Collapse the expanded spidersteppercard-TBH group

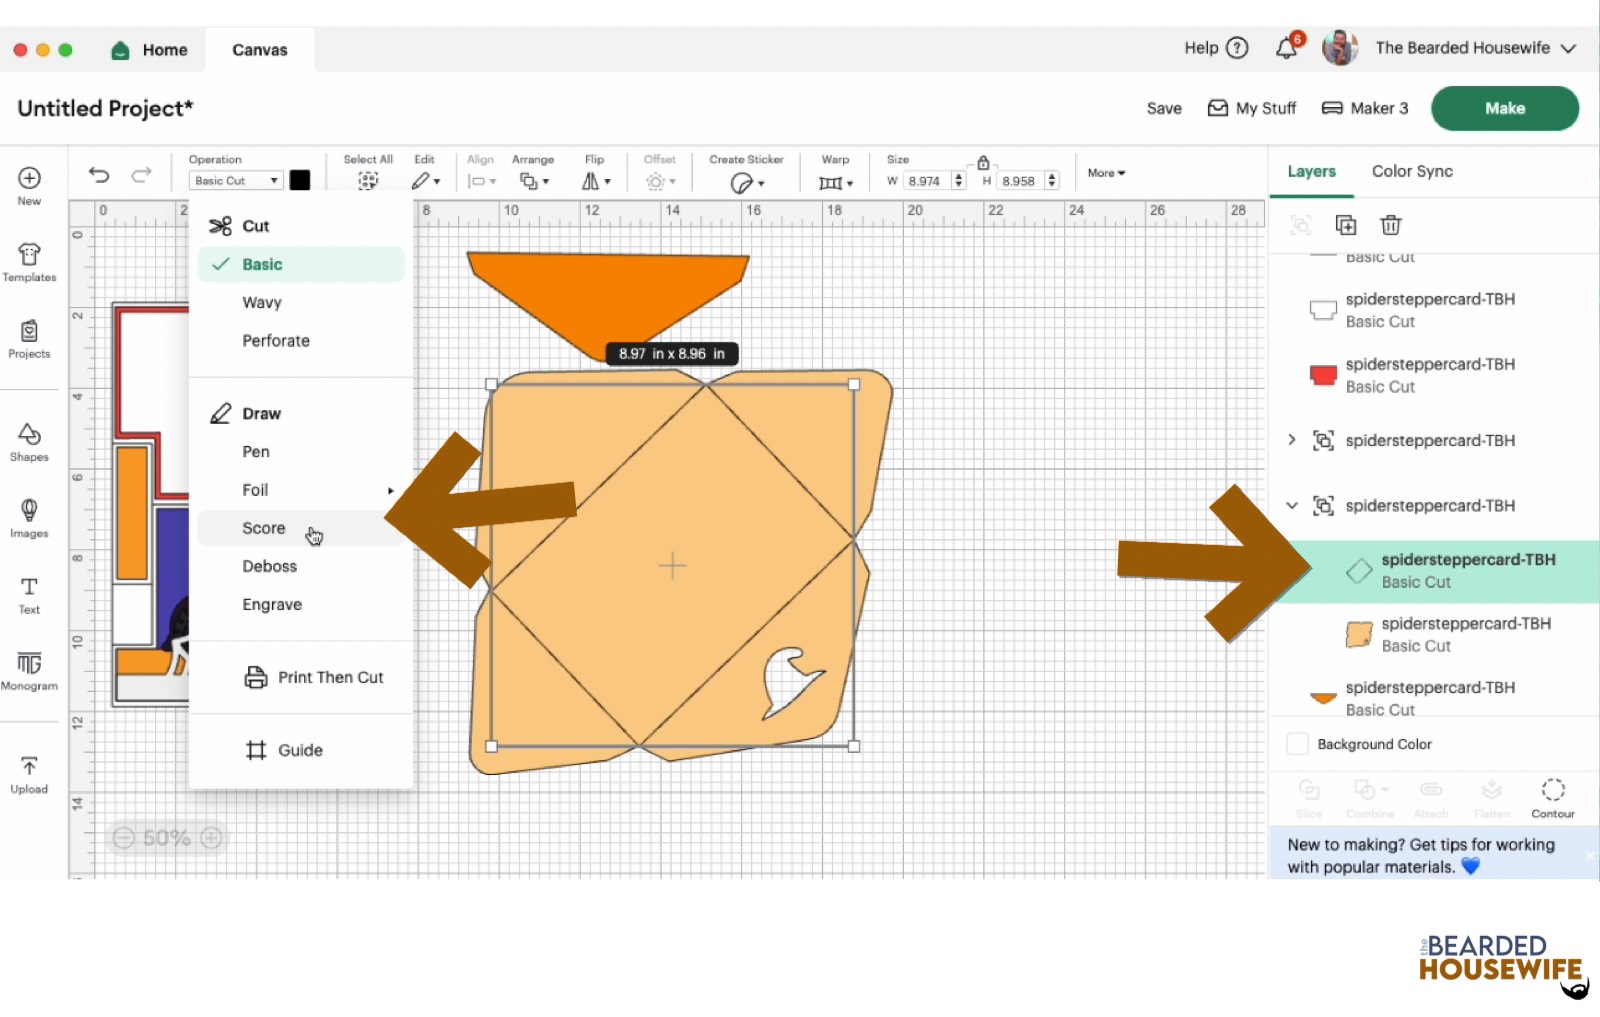click(1292, 506)
